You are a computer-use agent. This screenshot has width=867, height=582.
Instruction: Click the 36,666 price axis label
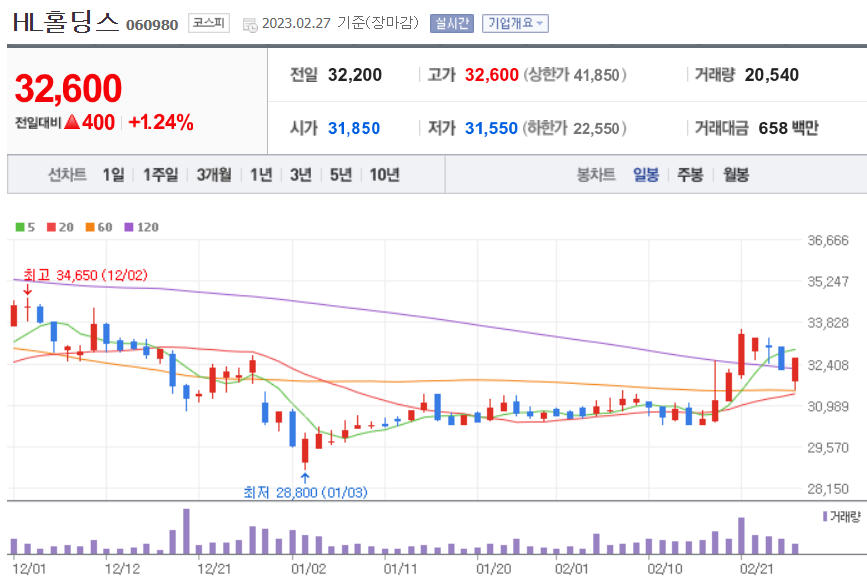[x=828, y=240]
